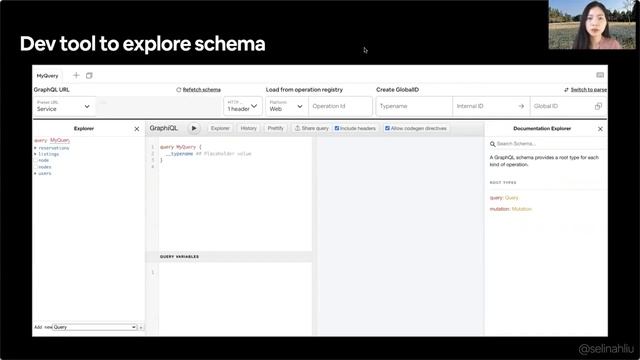Focus the Typename input field
The width and height of the screenshot is (640, 360).
[414, 106]
